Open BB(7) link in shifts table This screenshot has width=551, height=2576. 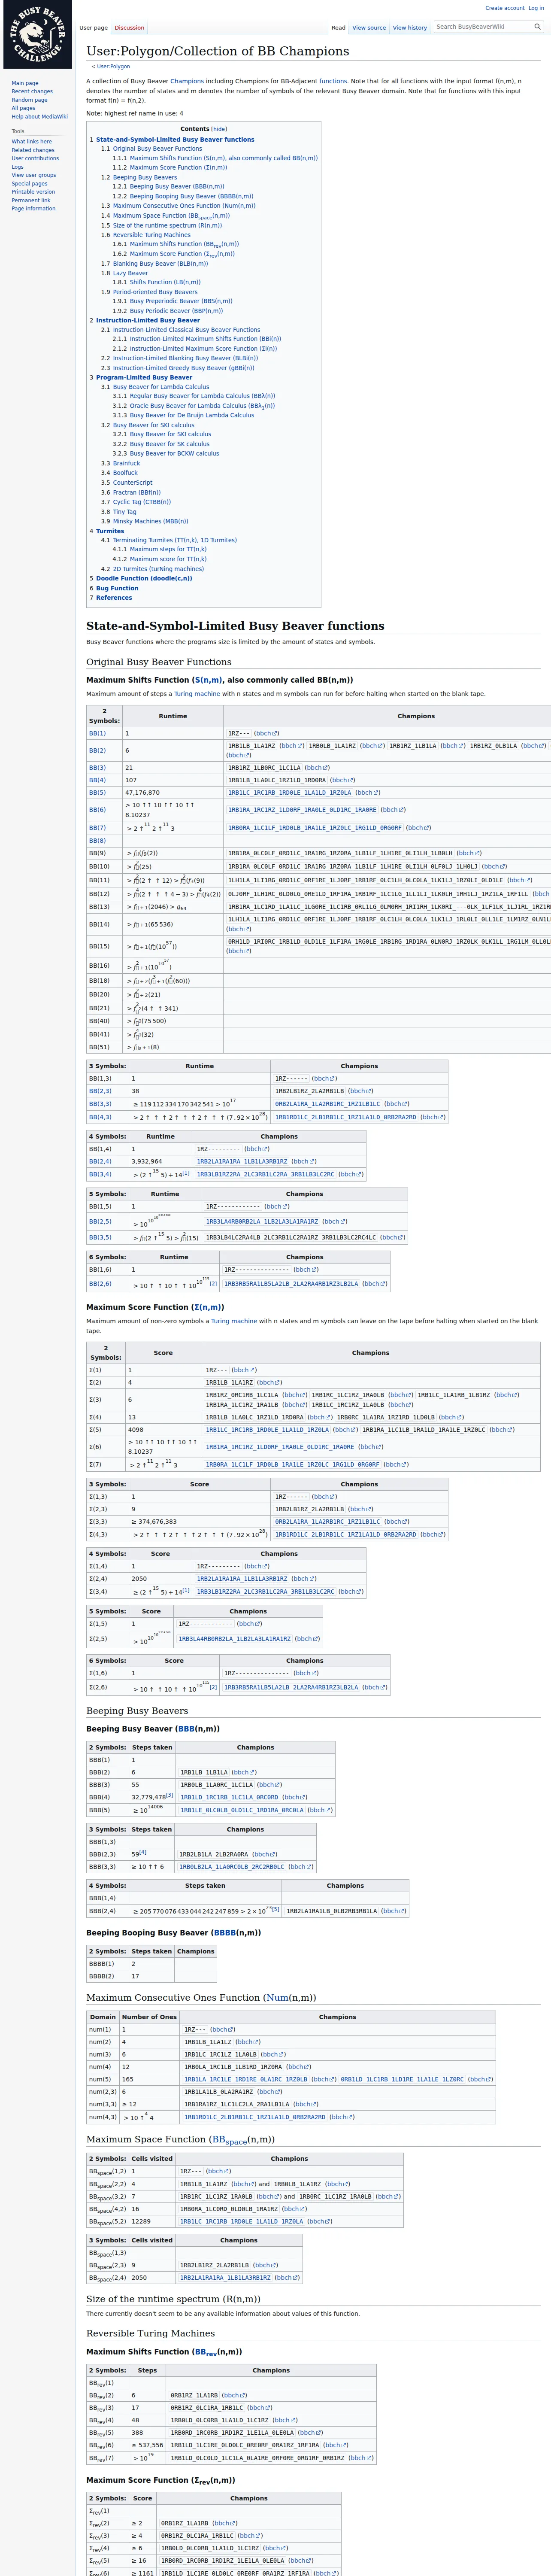click(97, 828)
